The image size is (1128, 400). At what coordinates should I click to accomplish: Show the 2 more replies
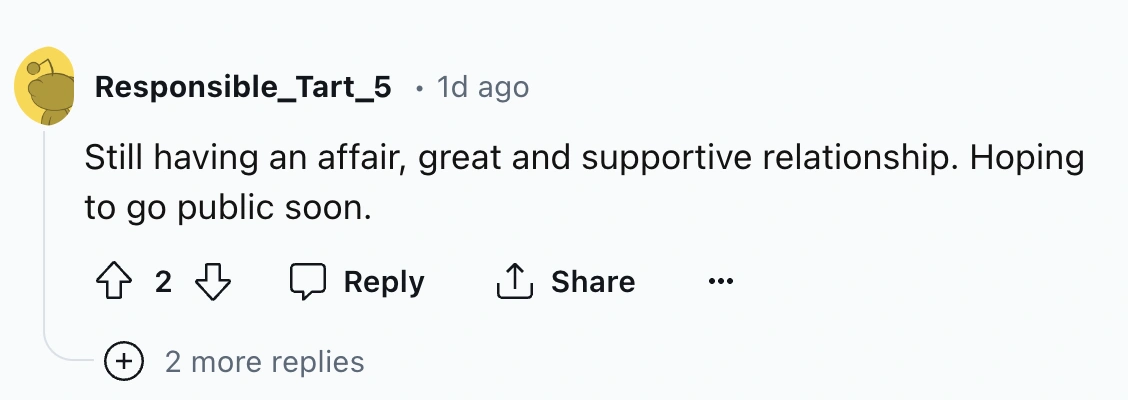264,361
